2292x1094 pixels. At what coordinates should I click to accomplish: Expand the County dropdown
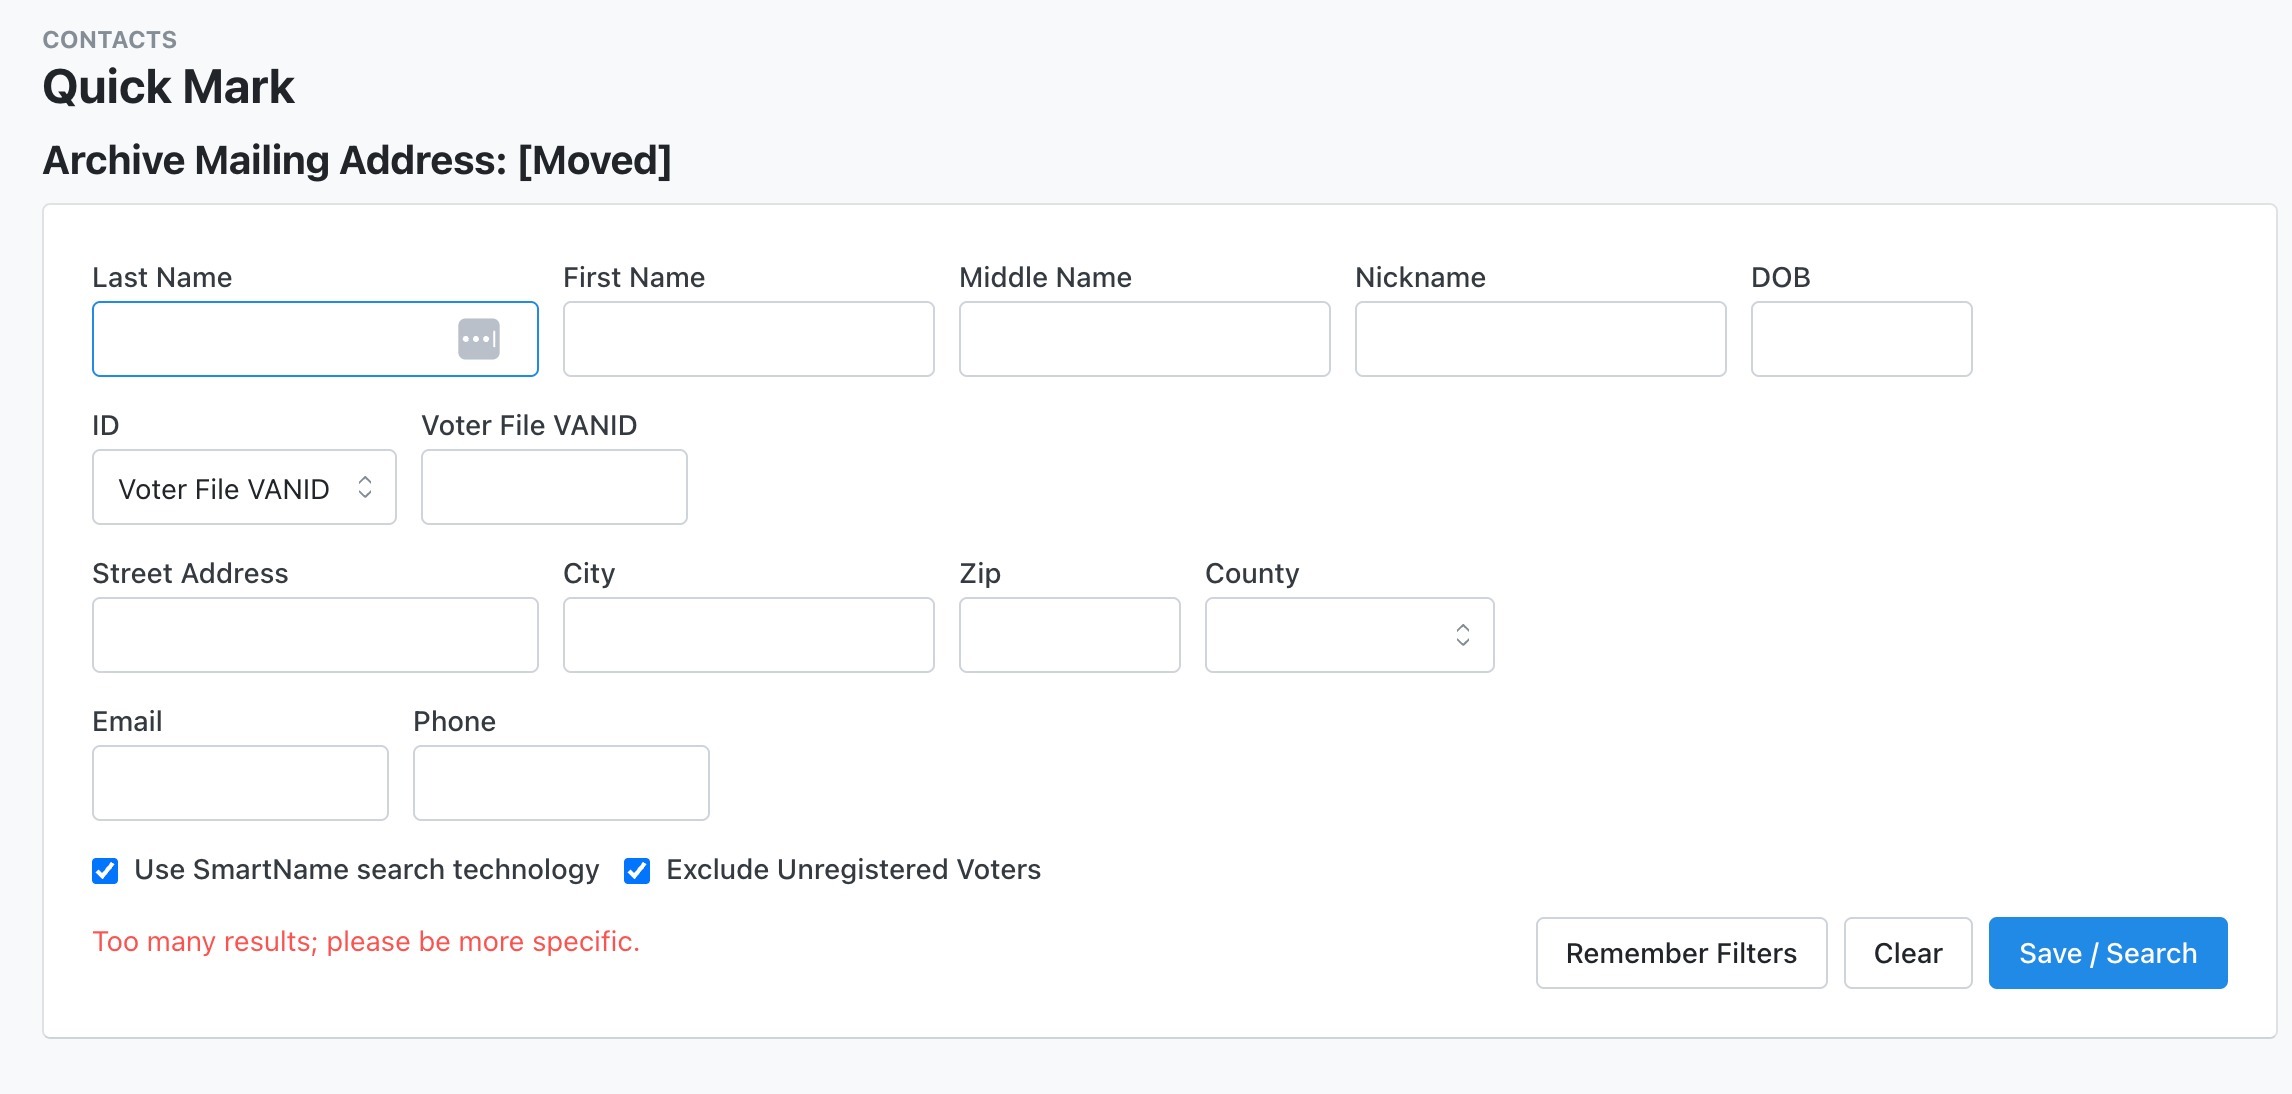coord(1349,635)
